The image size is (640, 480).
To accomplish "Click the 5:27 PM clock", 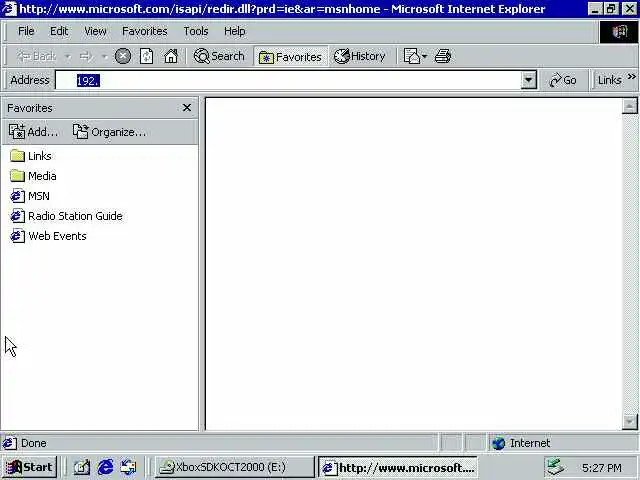I will coord(602,468).
